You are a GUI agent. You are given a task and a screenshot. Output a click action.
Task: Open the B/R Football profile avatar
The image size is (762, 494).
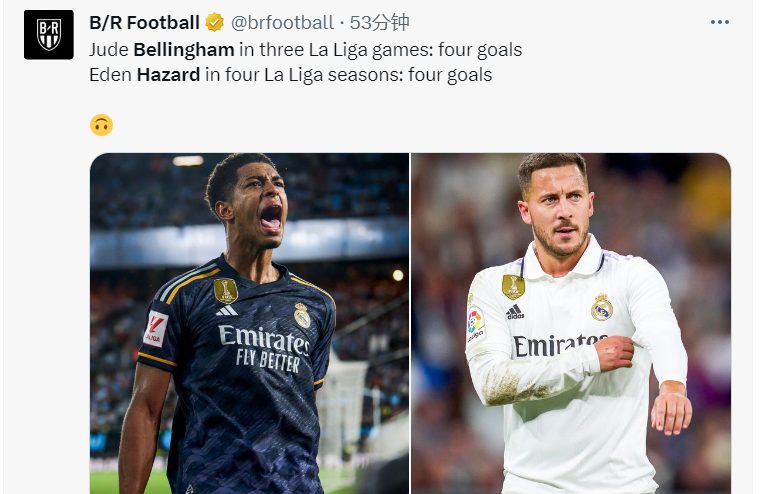49,34
